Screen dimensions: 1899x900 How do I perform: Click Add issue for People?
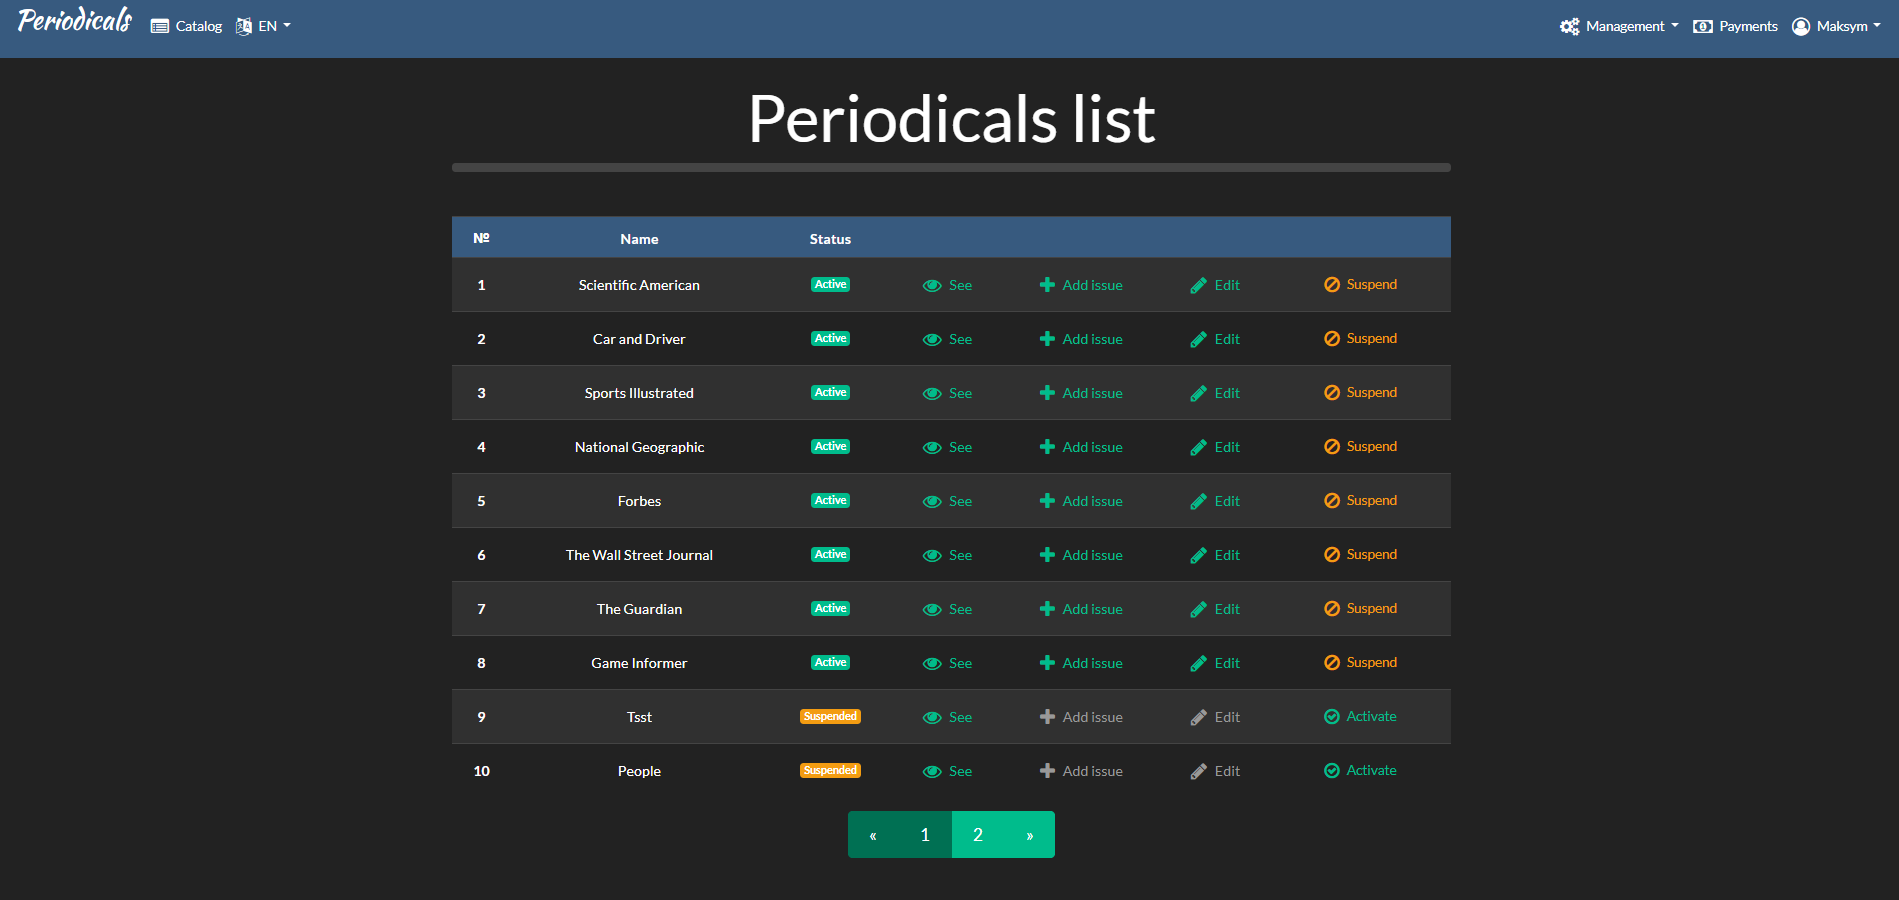[x=1081, y=771]
